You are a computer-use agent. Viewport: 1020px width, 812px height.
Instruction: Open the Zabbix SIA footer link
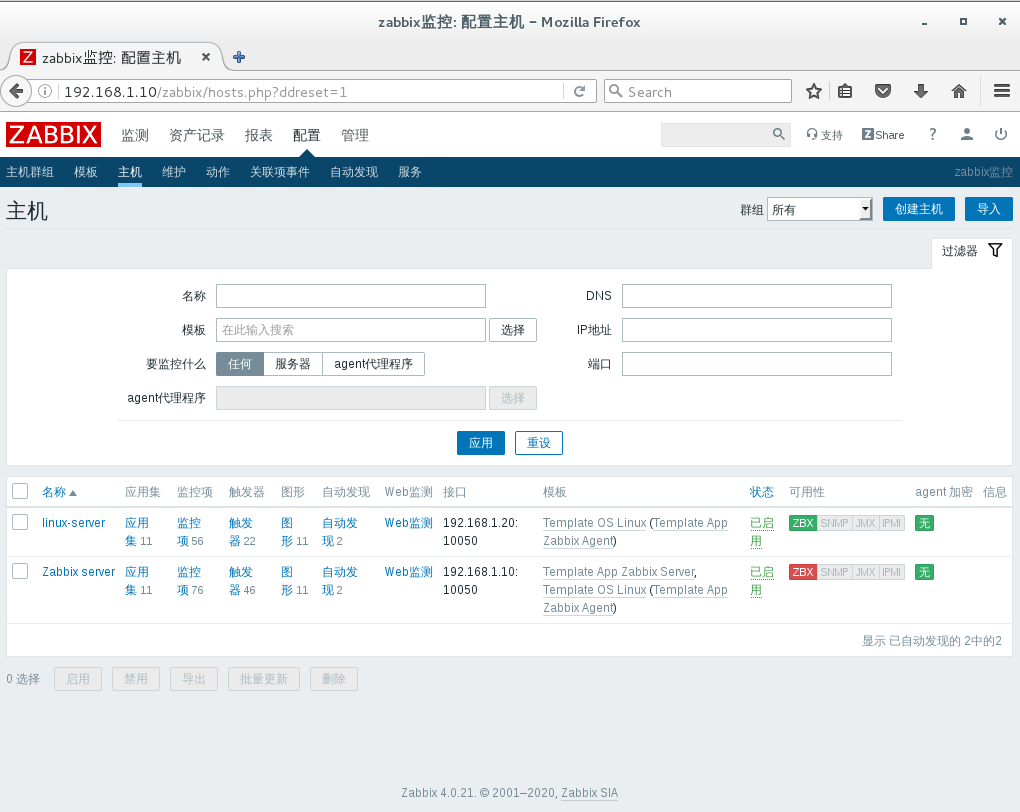[589, 792]
